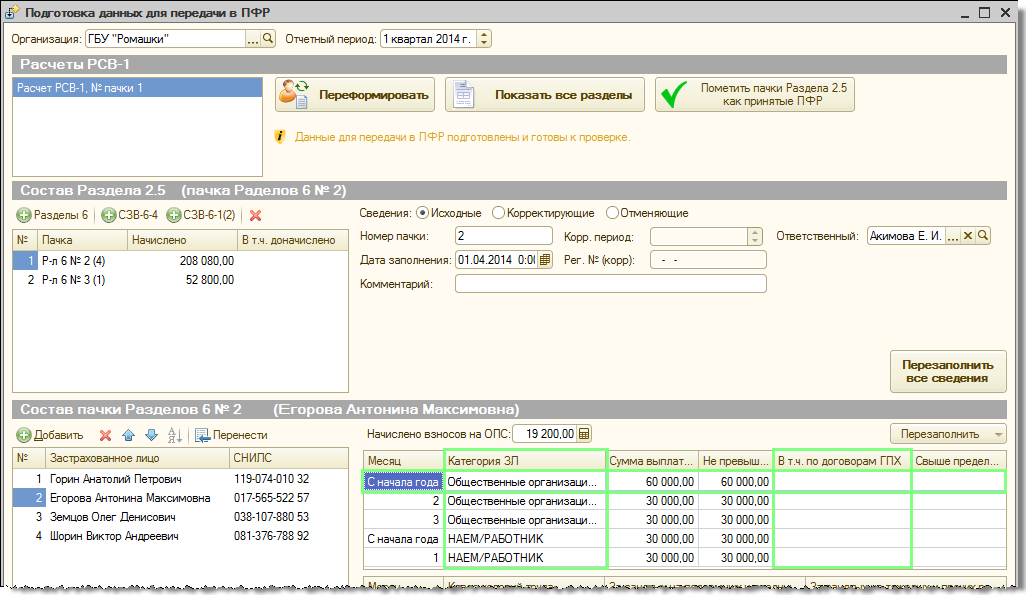Add СЗВ-6-4 pack
This screenshot has width=1026, height=595.
coord(130,215)
